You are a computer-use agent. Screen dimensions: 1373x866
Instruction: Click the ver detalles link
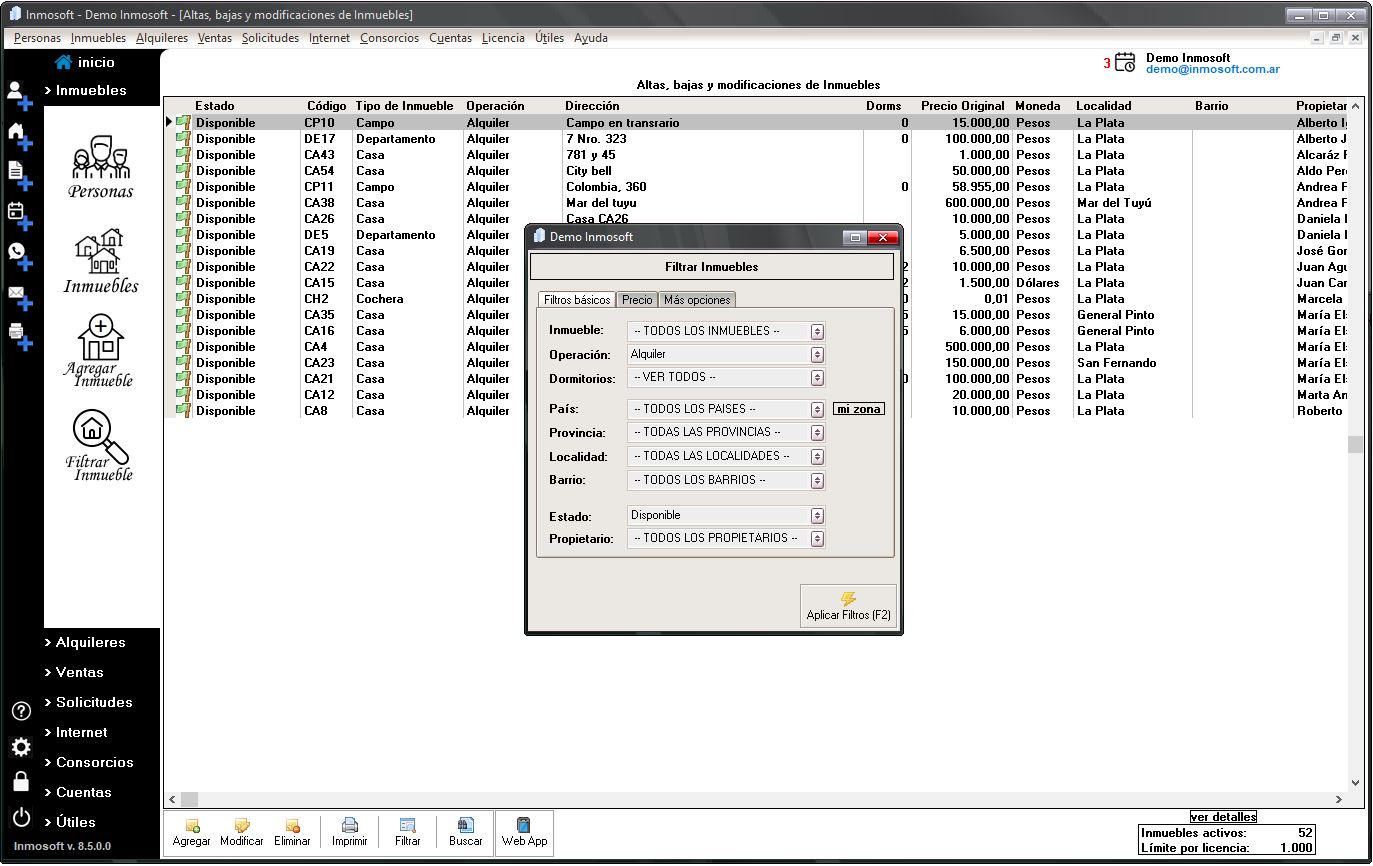[x=1223, y=817]
